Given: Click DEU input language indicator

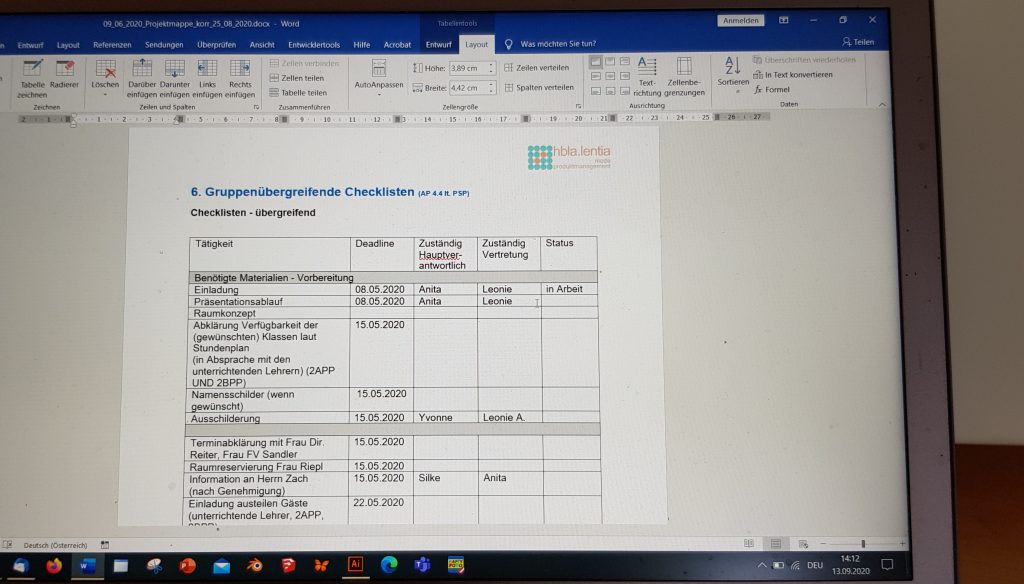Looking at the screenshot, I should pos(814,565).
